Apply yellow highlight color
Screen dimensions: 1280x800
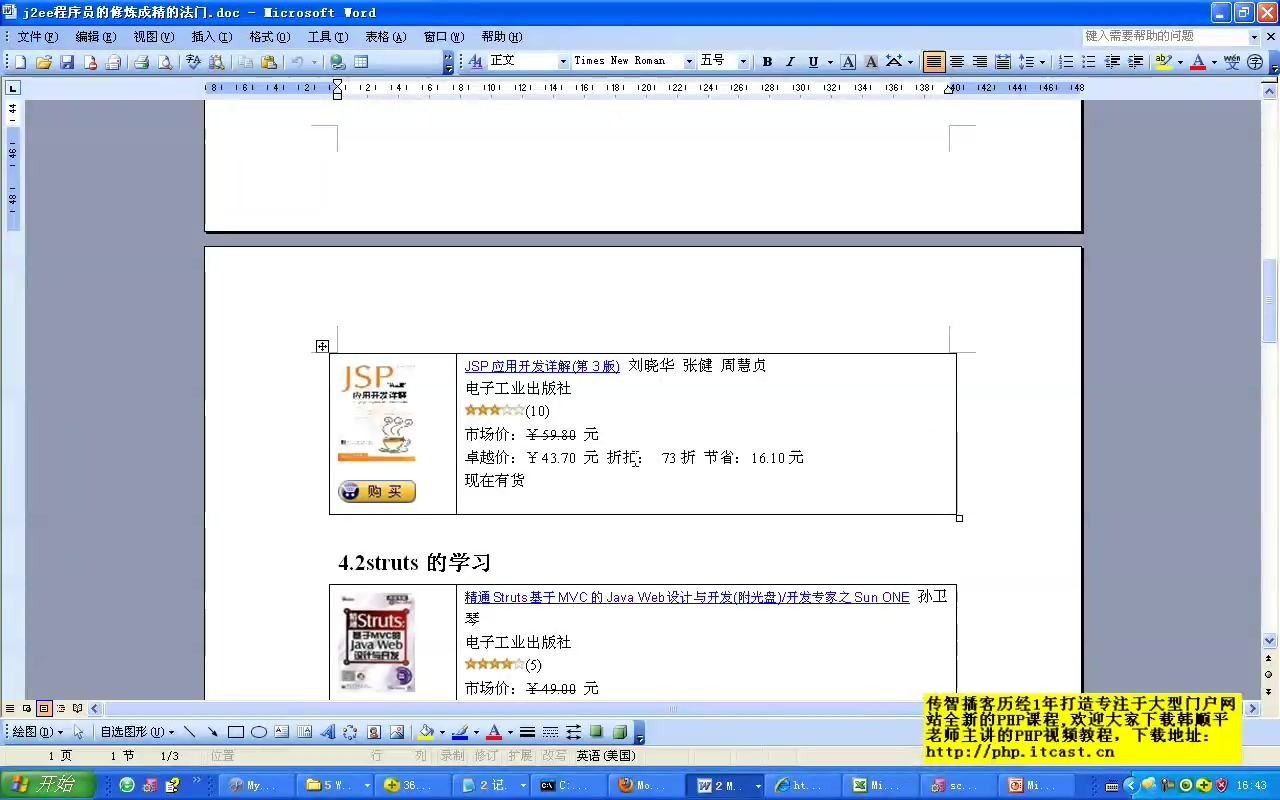(1163, 62)
